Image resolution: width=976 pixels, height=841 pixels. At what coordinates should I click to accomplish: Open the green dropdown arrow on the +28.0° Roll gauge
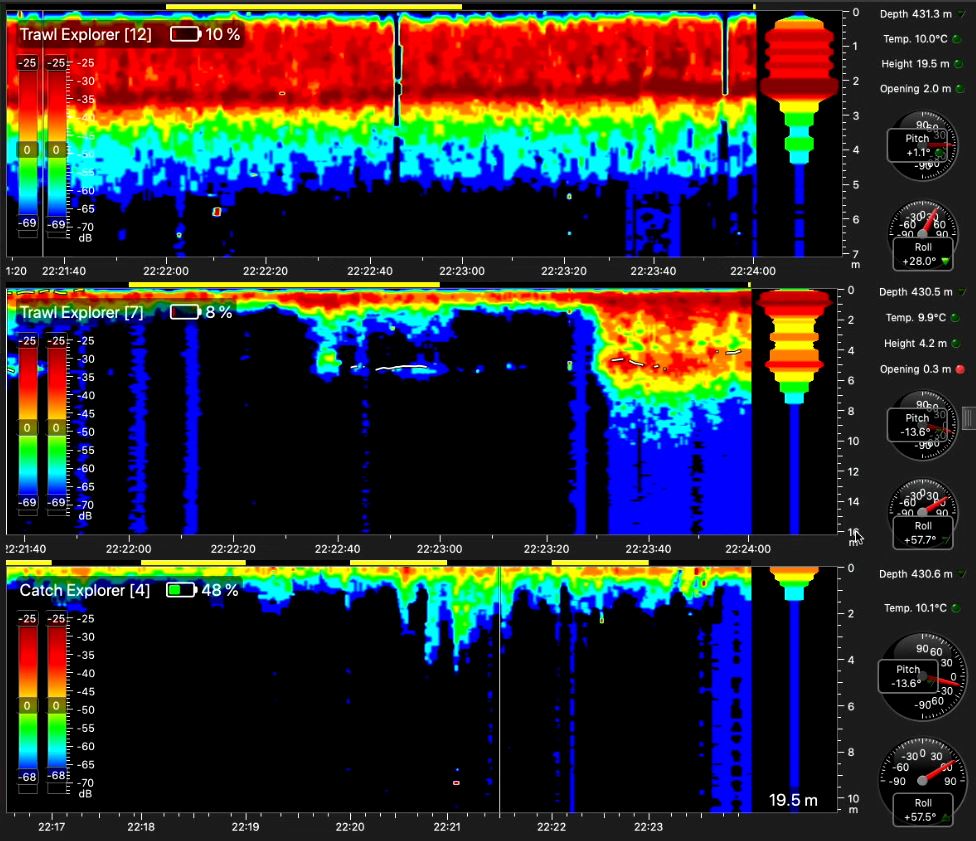(945, 263)
